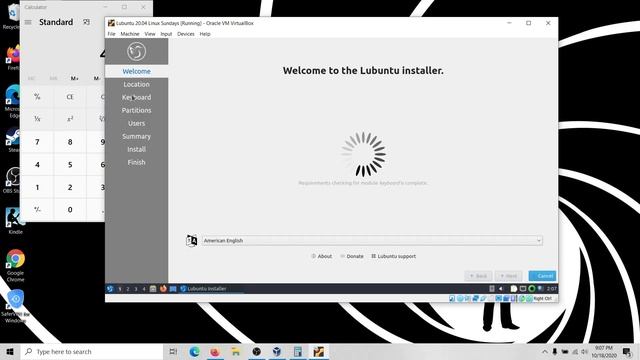This screenshot has width=640, height=360.
Task: Click the Calculator percent key
Action: tap(37, 97)
